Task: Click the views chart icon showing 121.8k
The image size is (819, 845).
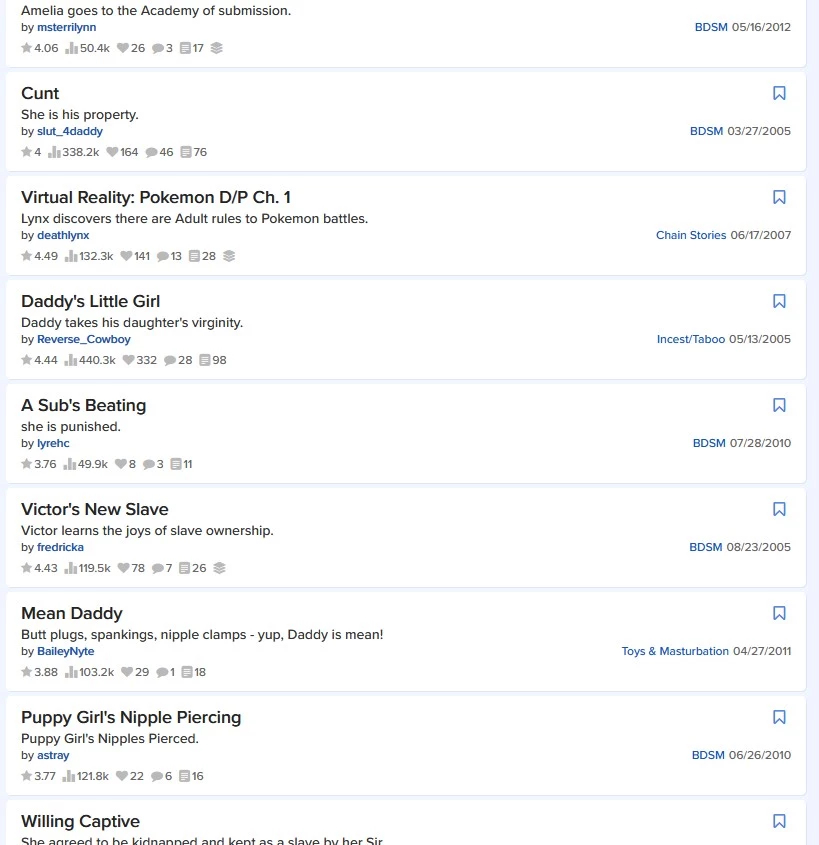Action: point(68,776)
